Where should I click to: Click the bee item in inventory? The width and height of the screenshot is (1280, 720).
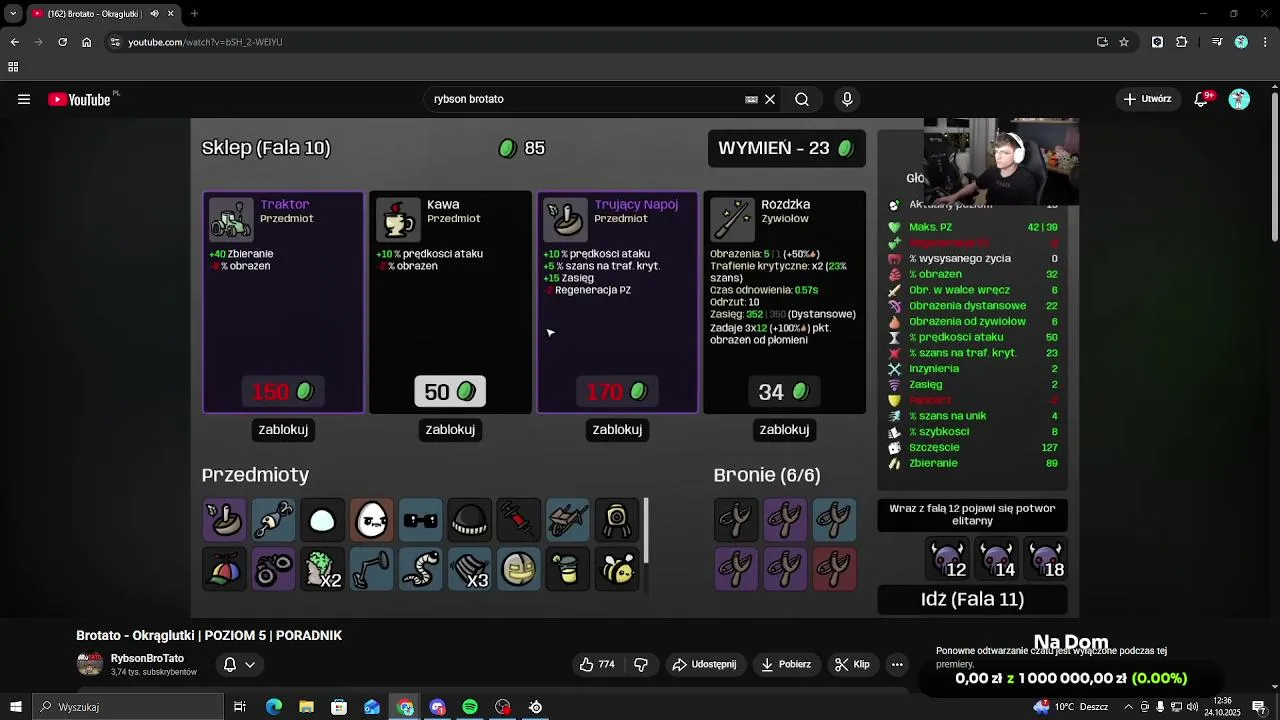point(617,569)
